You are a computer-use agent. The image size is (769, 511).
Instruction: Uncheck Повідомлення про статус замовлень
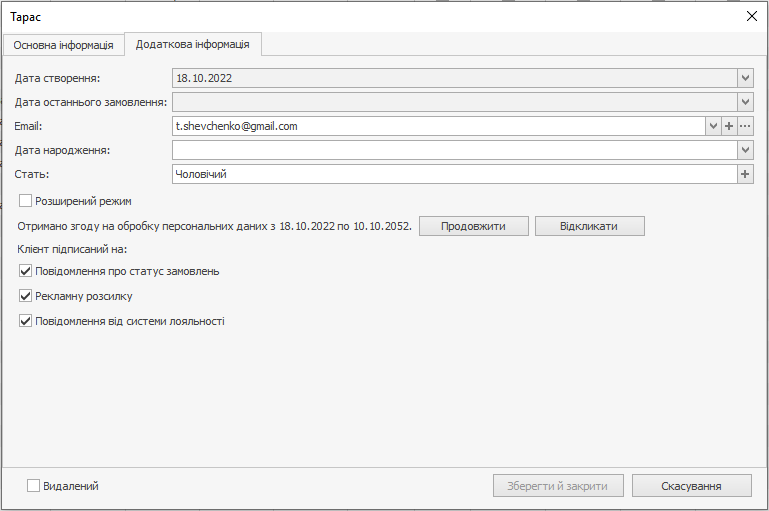[26, 271]
